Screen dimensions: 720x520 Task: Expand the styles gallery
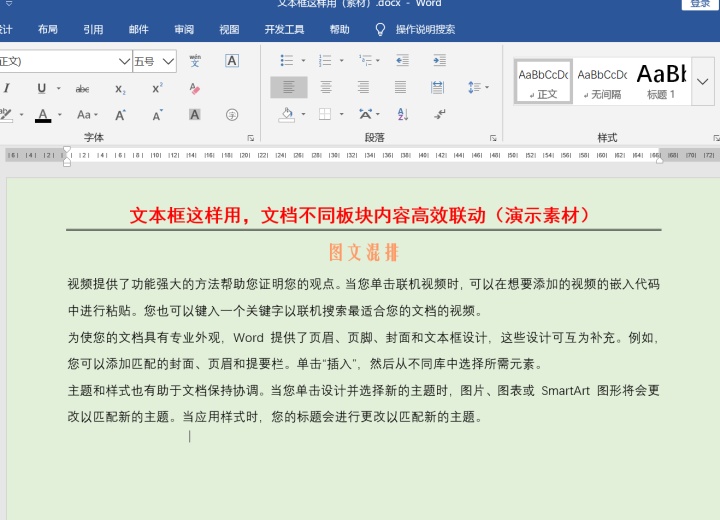703,82
